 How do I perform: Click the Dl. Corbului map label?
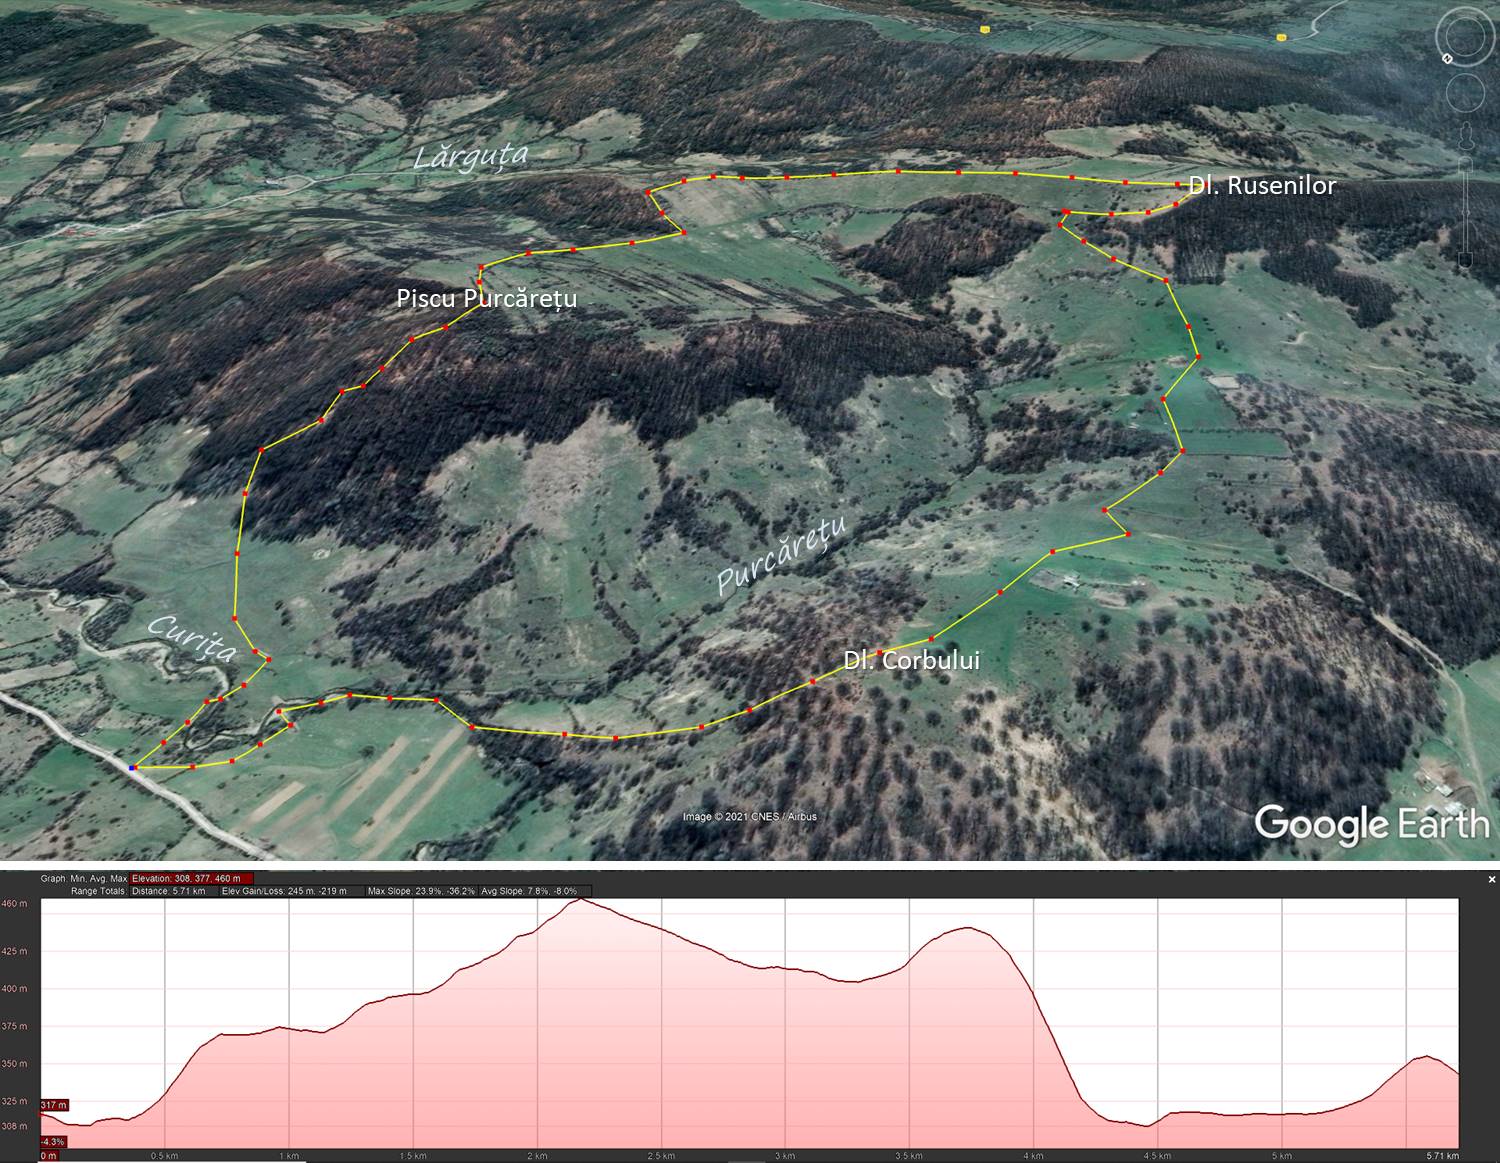point(911,660)
